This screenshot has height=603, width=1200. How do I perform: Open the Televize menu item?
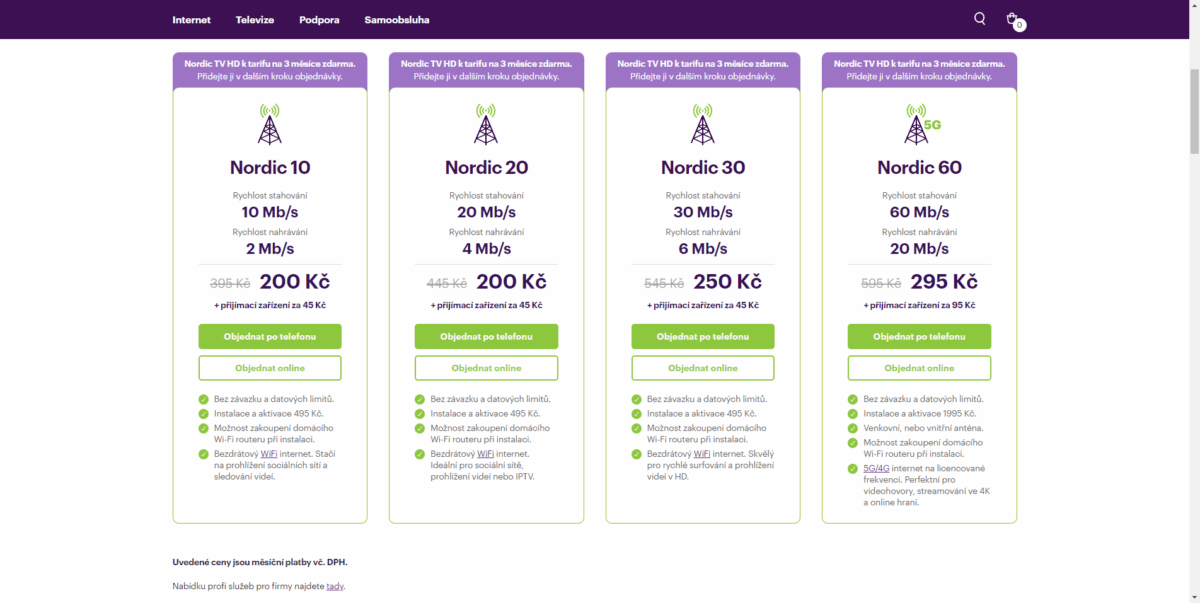255,19
